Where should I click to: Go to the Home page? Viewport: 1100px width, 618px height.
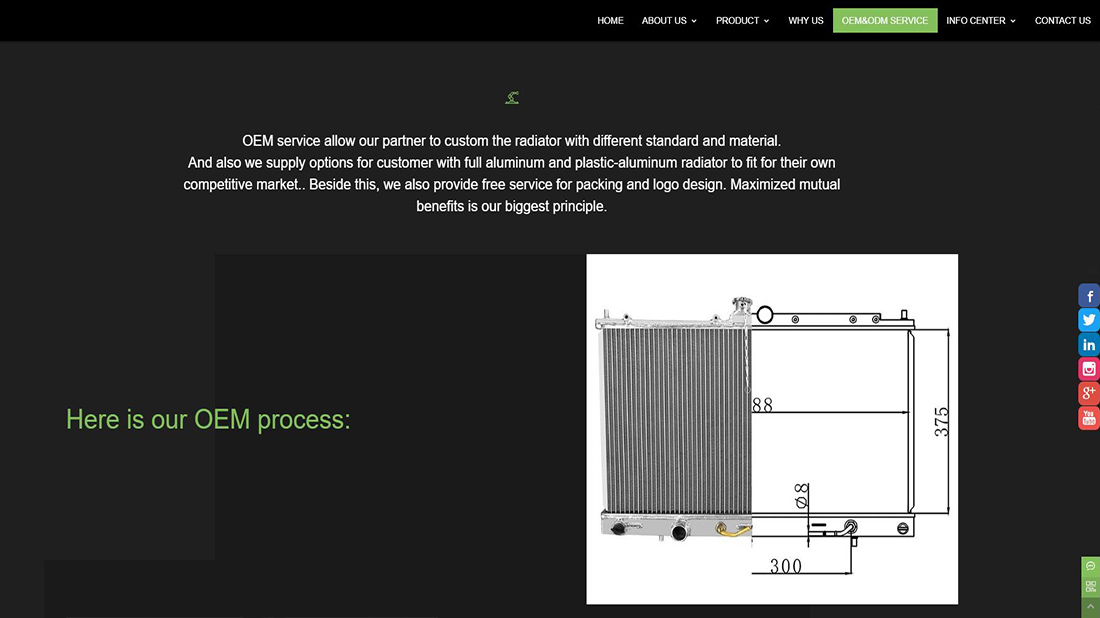[x=610, y=21]
